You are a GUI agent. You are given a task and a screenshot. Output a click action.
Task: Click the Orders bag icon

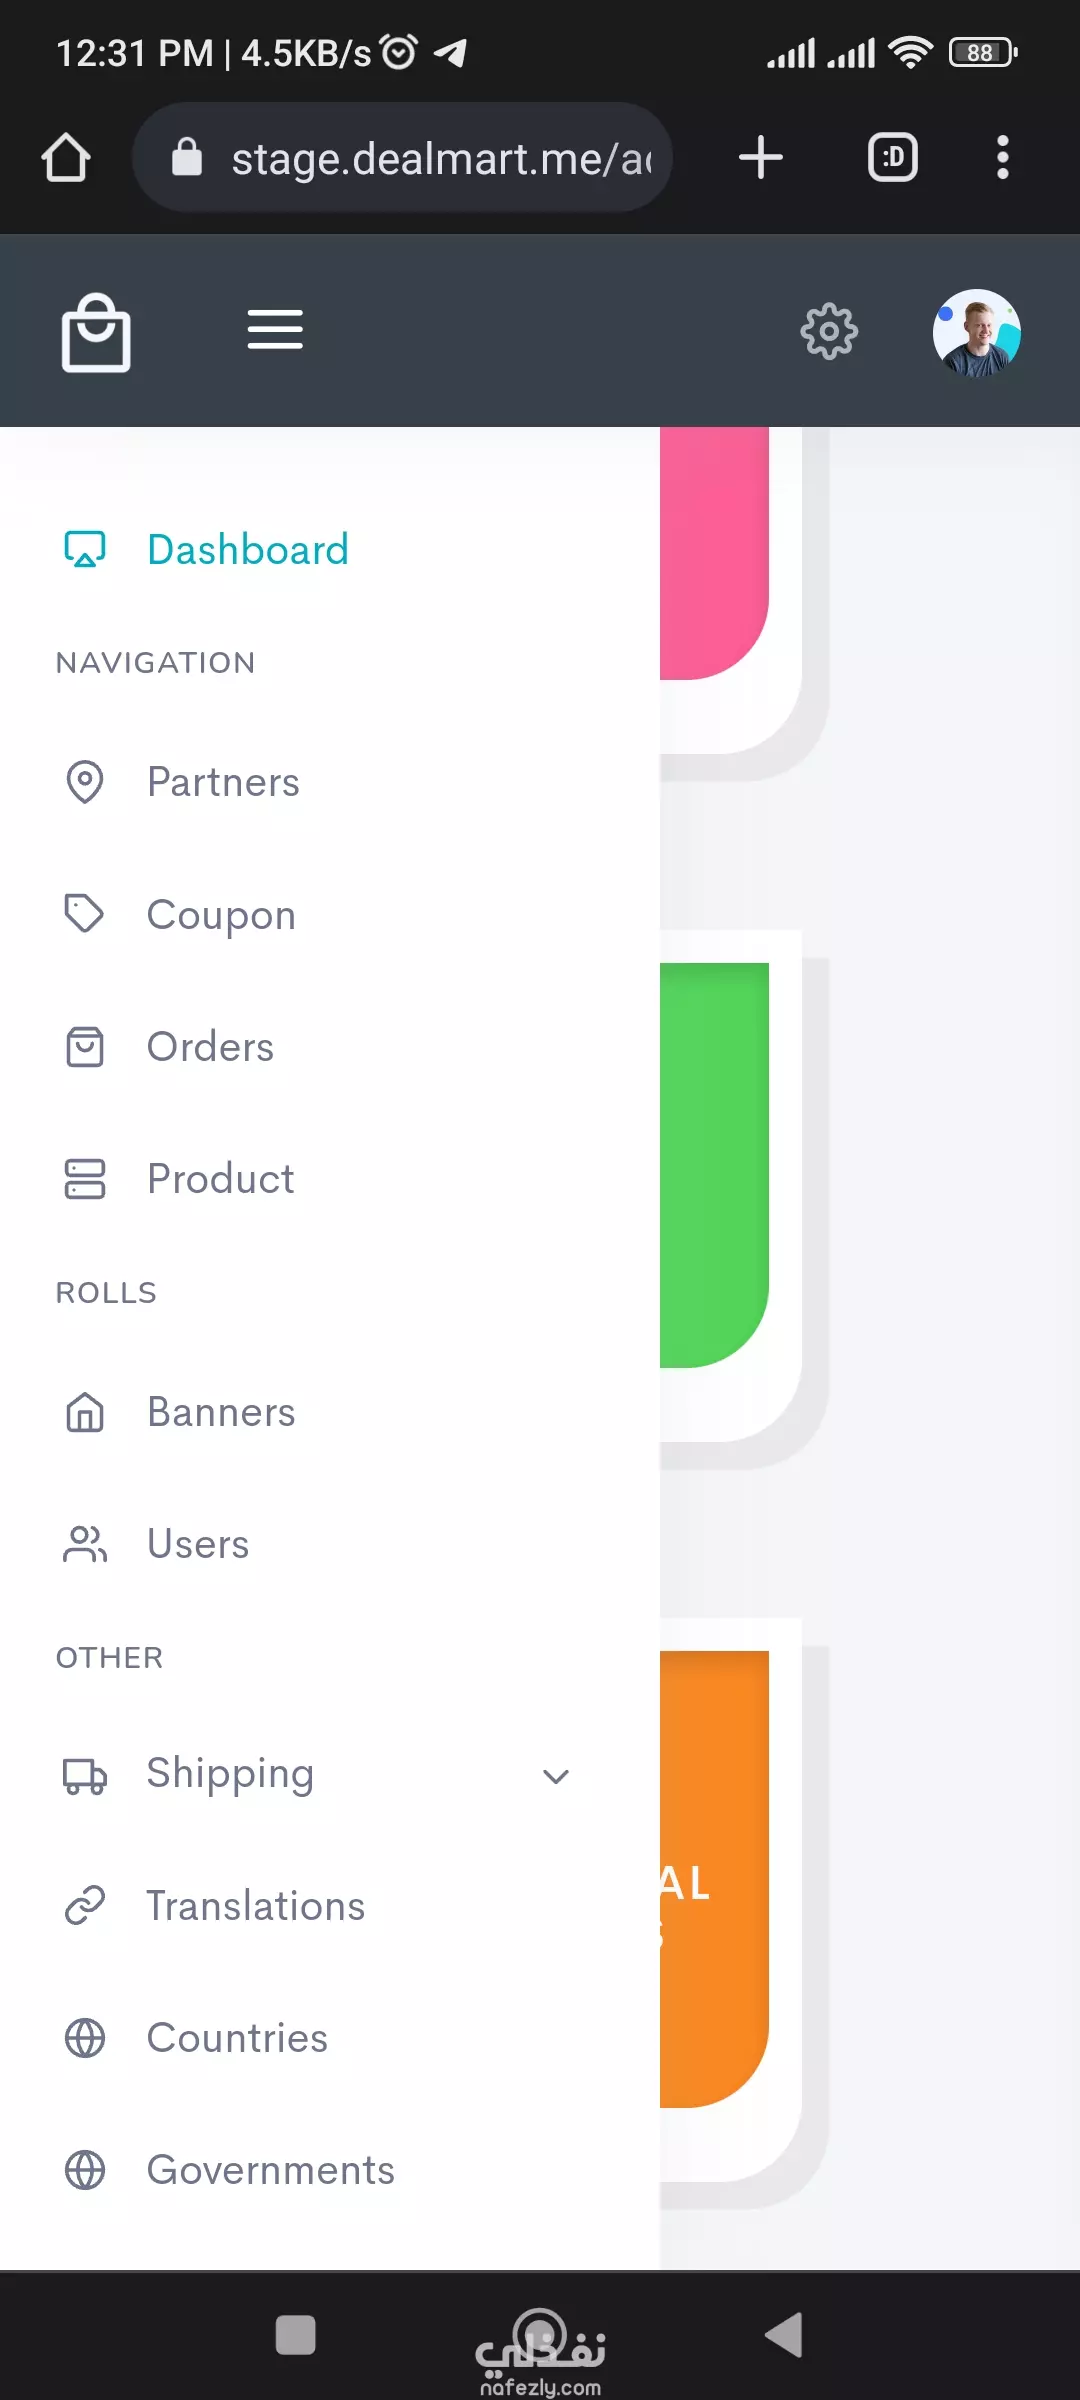[x=84, y=1047]
